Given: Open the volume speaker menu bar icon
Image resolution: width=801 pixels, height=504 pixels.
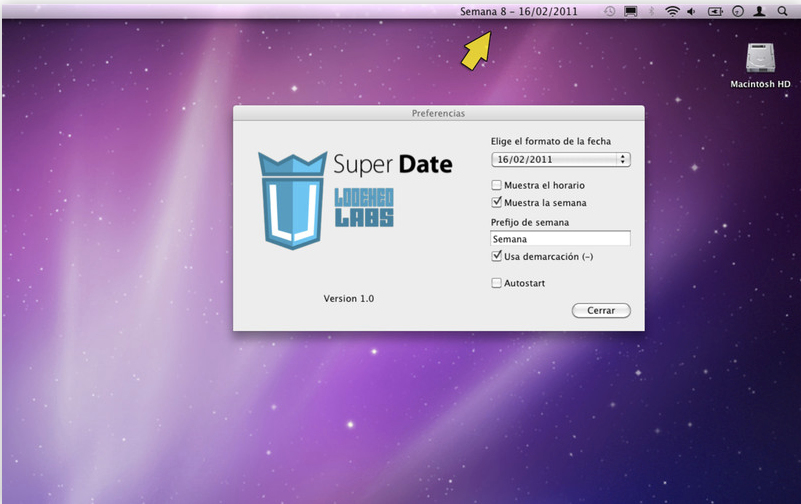Looking at the screenshot, I should tap(692, 11).
